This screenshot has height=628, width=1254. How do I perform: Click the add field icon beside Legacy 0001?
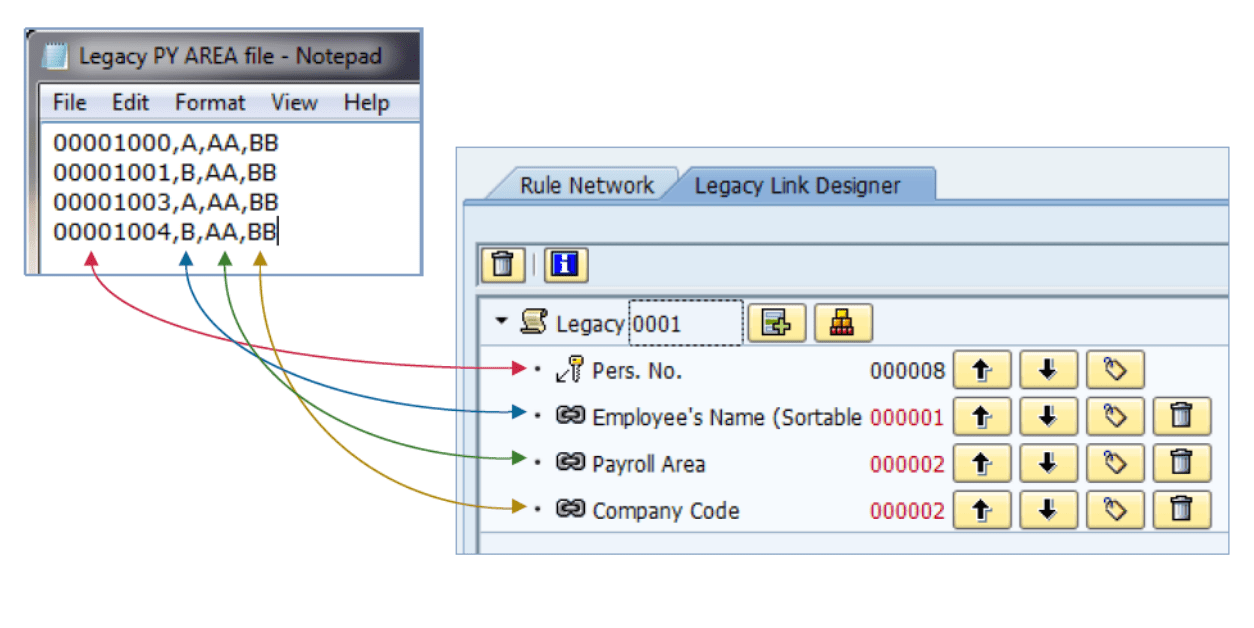pos(776,323)
